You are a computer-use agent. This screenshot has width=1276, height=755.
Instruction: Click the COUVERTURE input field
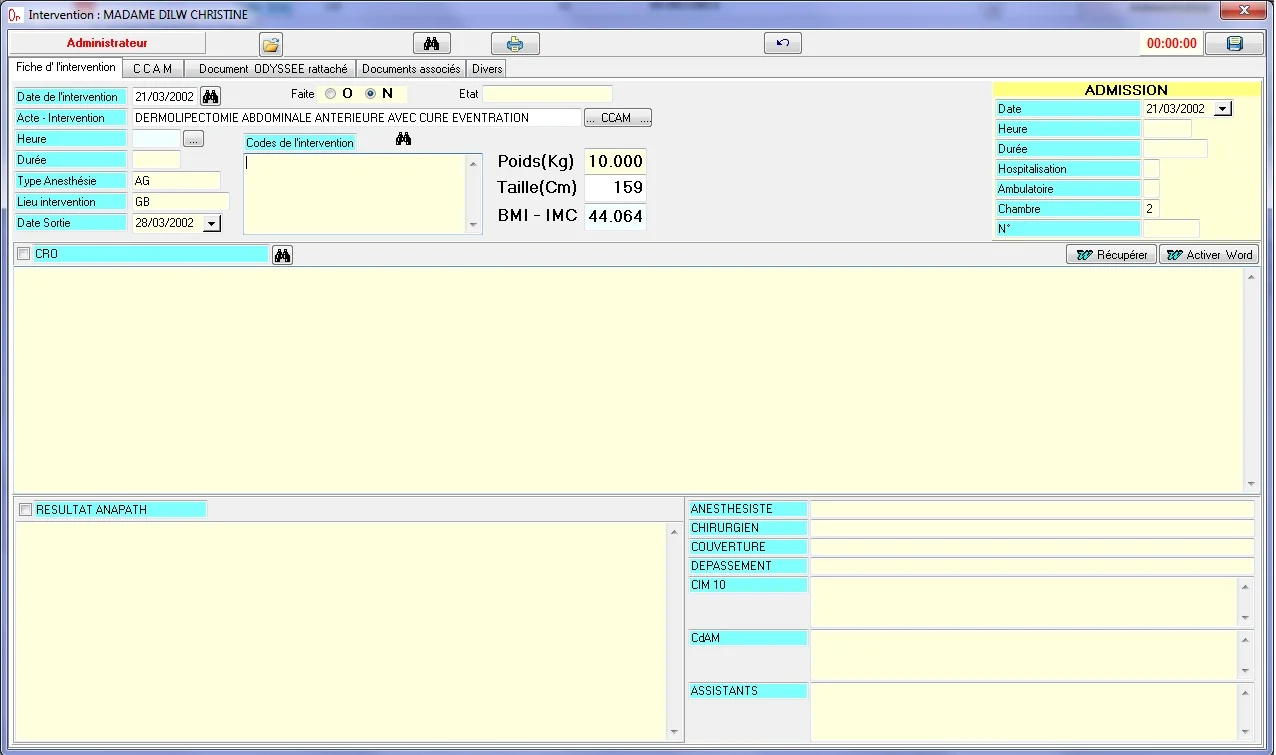click(x=1032, y=547)
